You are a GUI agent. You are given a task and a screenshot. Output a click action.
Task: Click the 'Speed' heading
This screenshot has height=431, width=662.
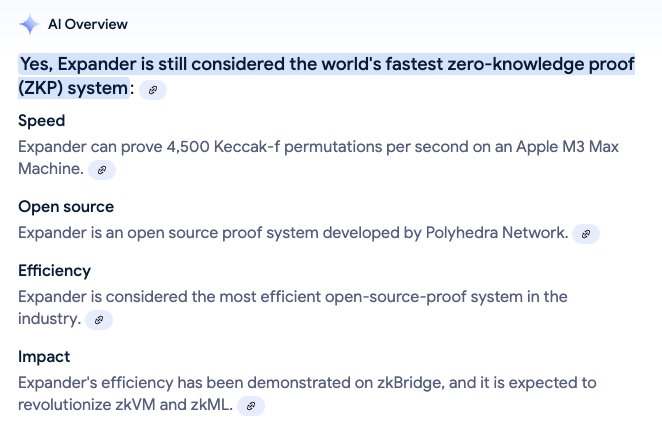coord(41,121)
